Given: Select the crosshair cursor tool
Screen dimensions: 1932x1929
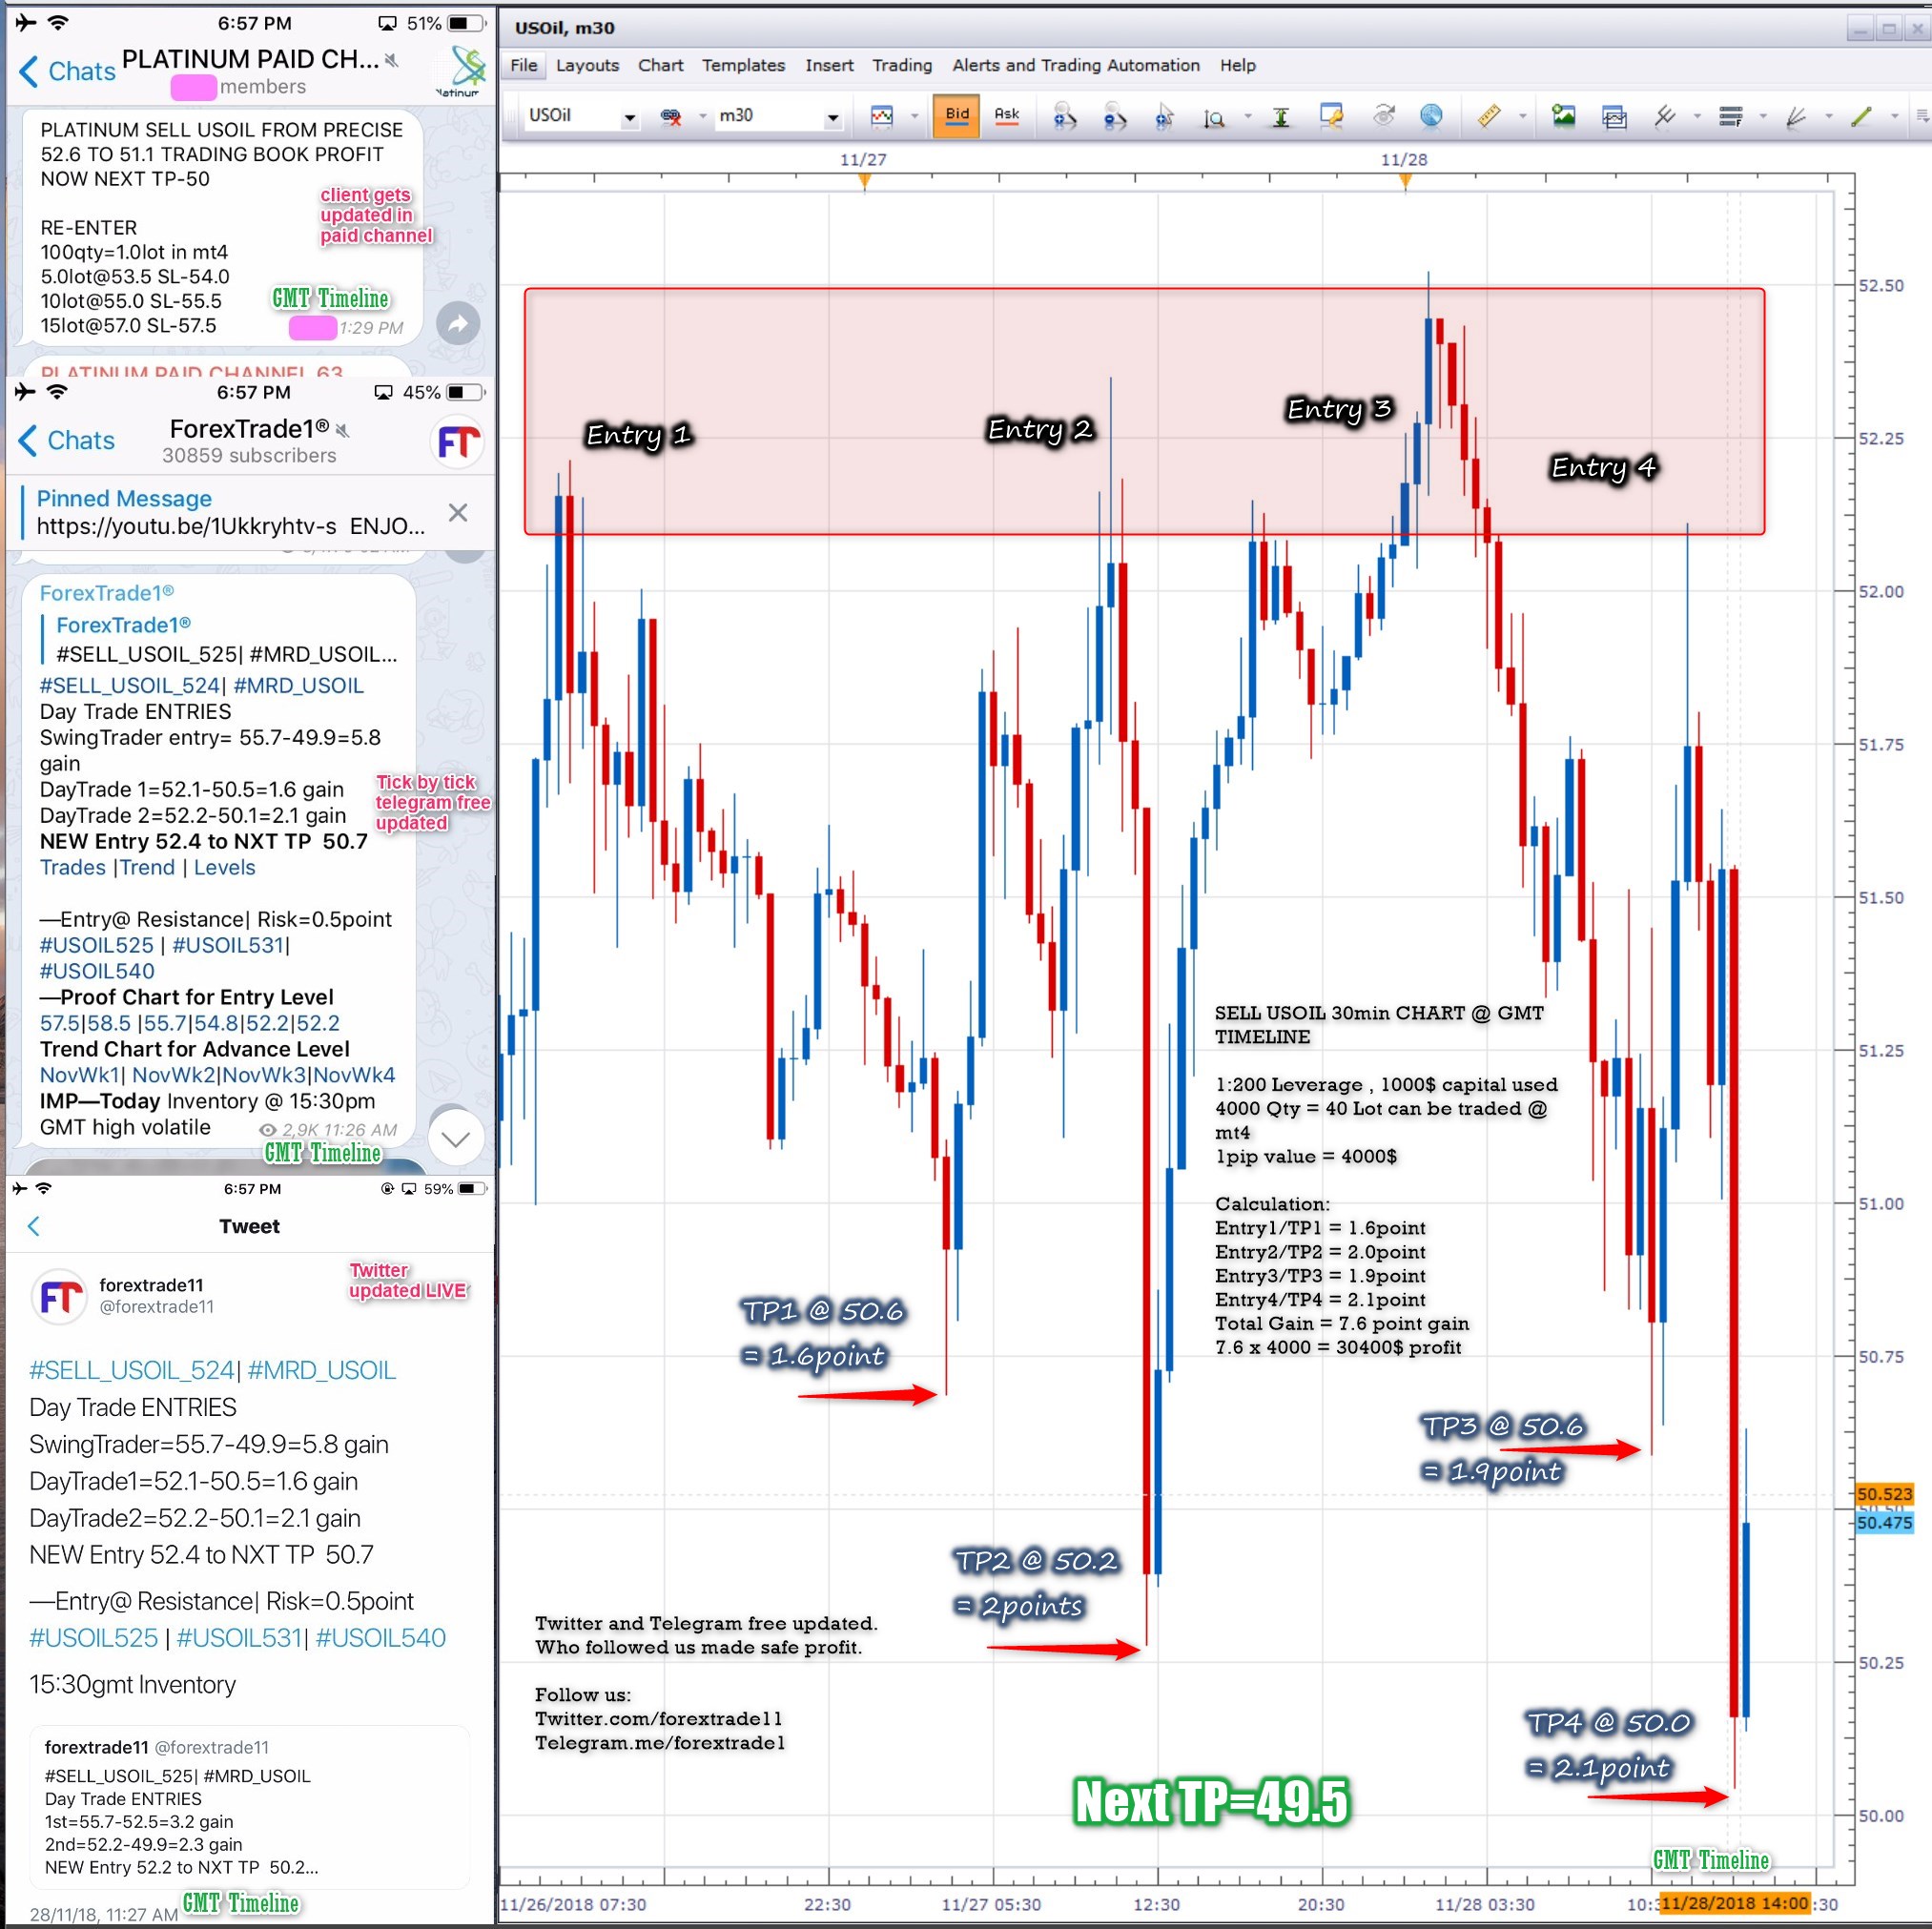Looking at the screenshot, I should [1164, 117].
